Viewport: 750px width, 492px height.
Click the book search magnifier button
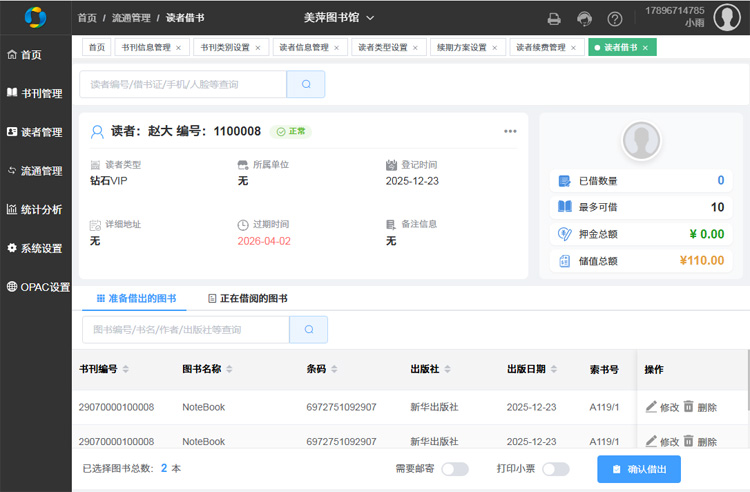click(309, 329)
